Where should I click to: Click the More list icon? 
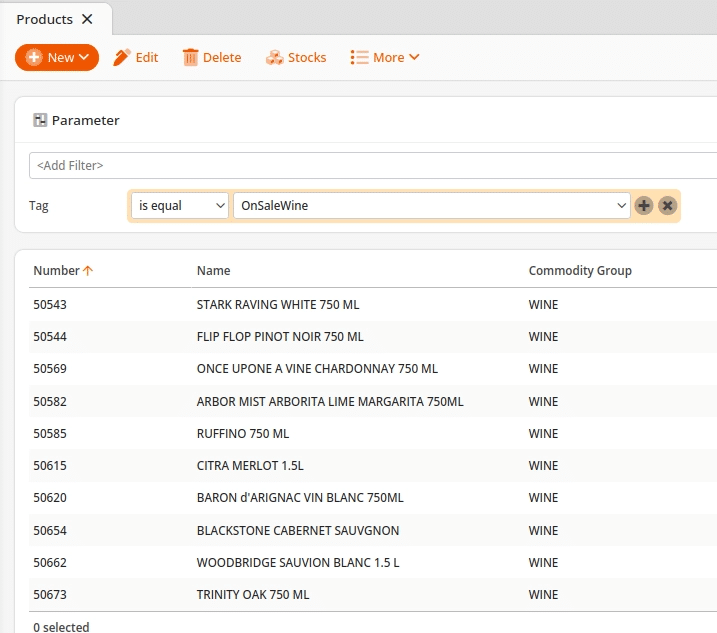pyautogui.click(x=359, y=58)
